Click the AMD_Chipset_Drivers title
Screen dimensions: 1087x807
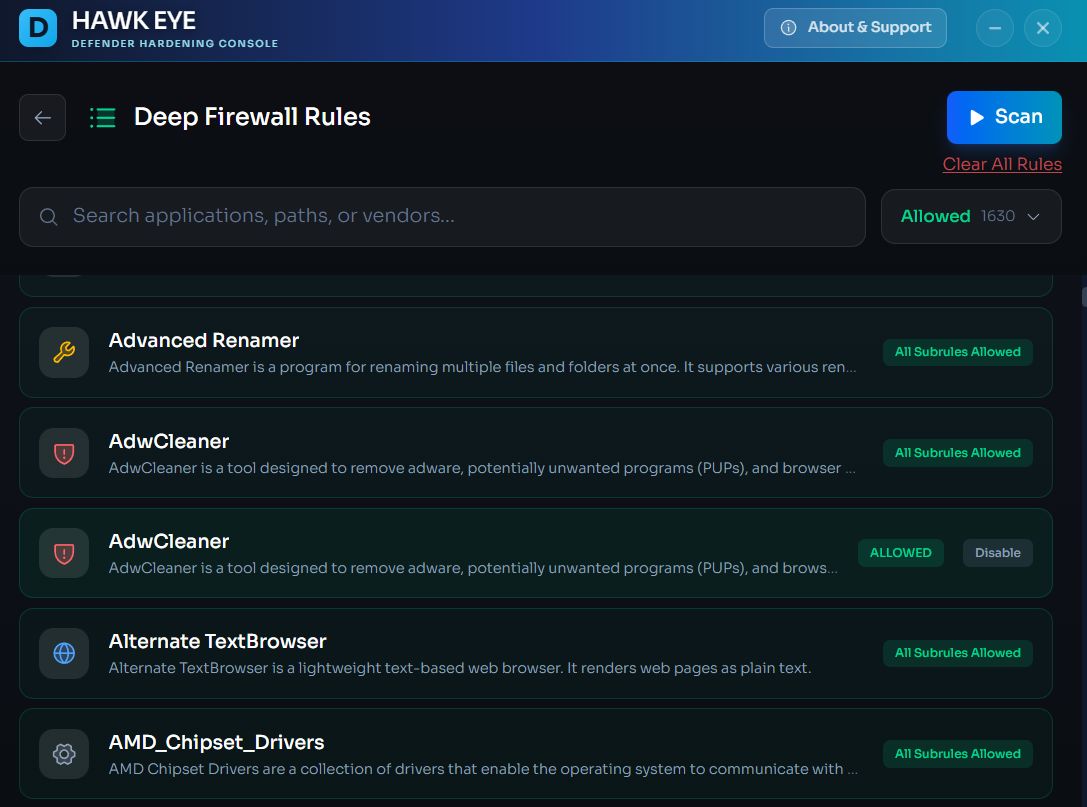click(216, 743)
